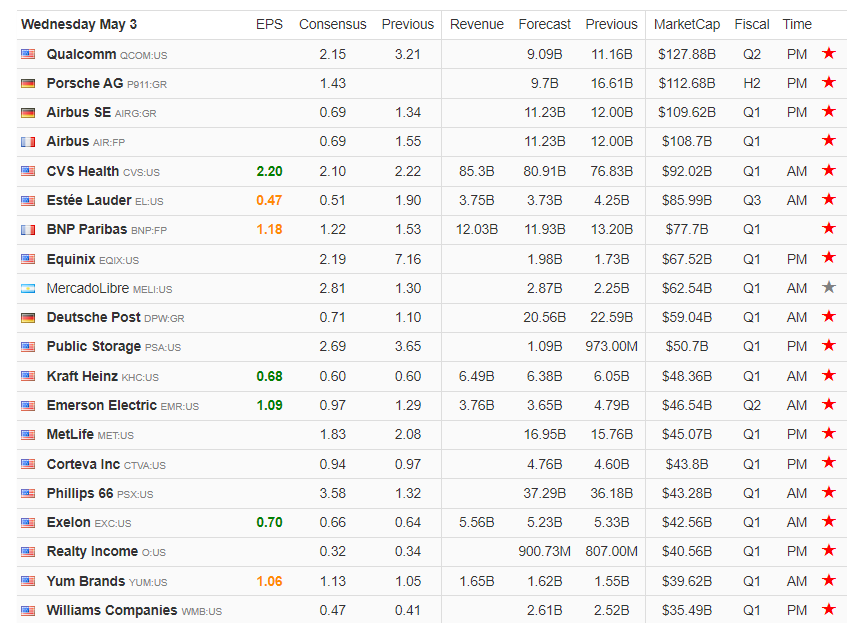Click the Wednesday May 3 header

[79, 24]
